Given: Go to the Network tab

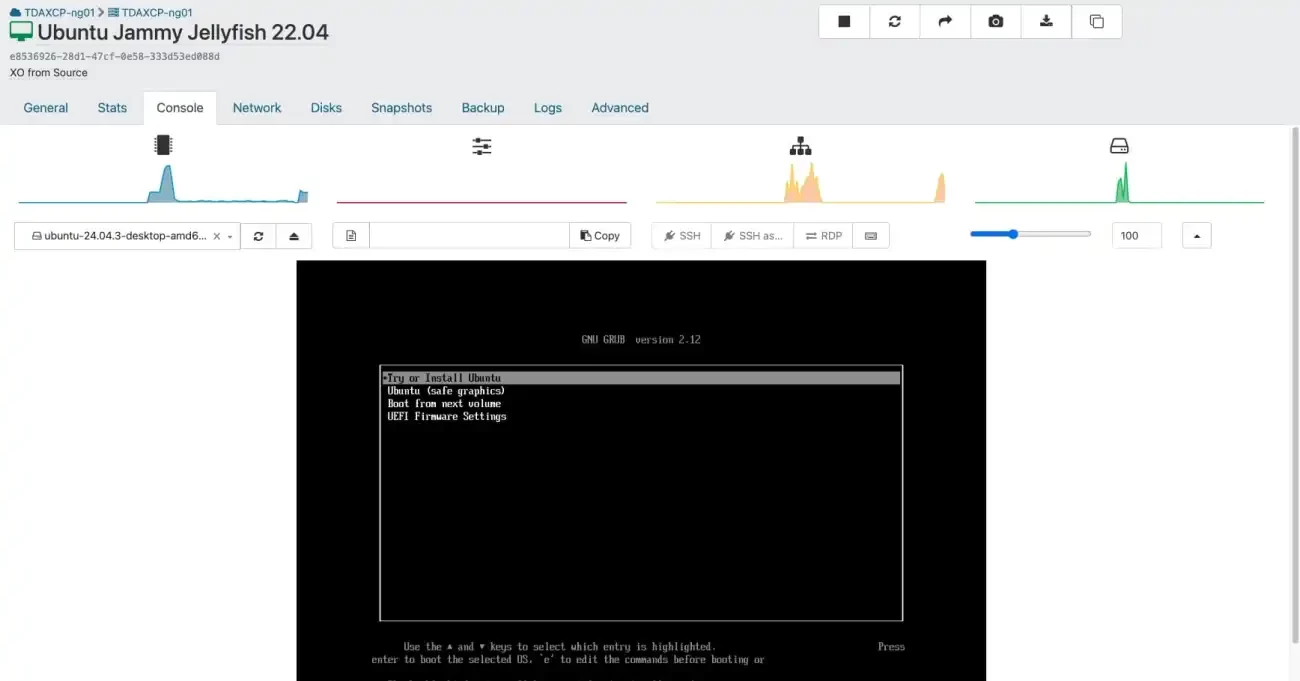Looking at the screenshot, I should coord(257,108).
